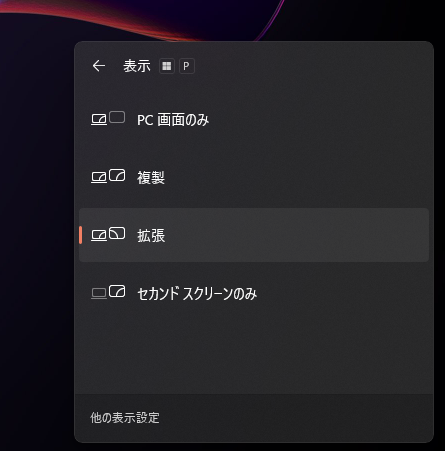Viewport: 445px width, 451px height.
Task: Click the desktop wallpaper outside the panel
Action: [37, 233]
